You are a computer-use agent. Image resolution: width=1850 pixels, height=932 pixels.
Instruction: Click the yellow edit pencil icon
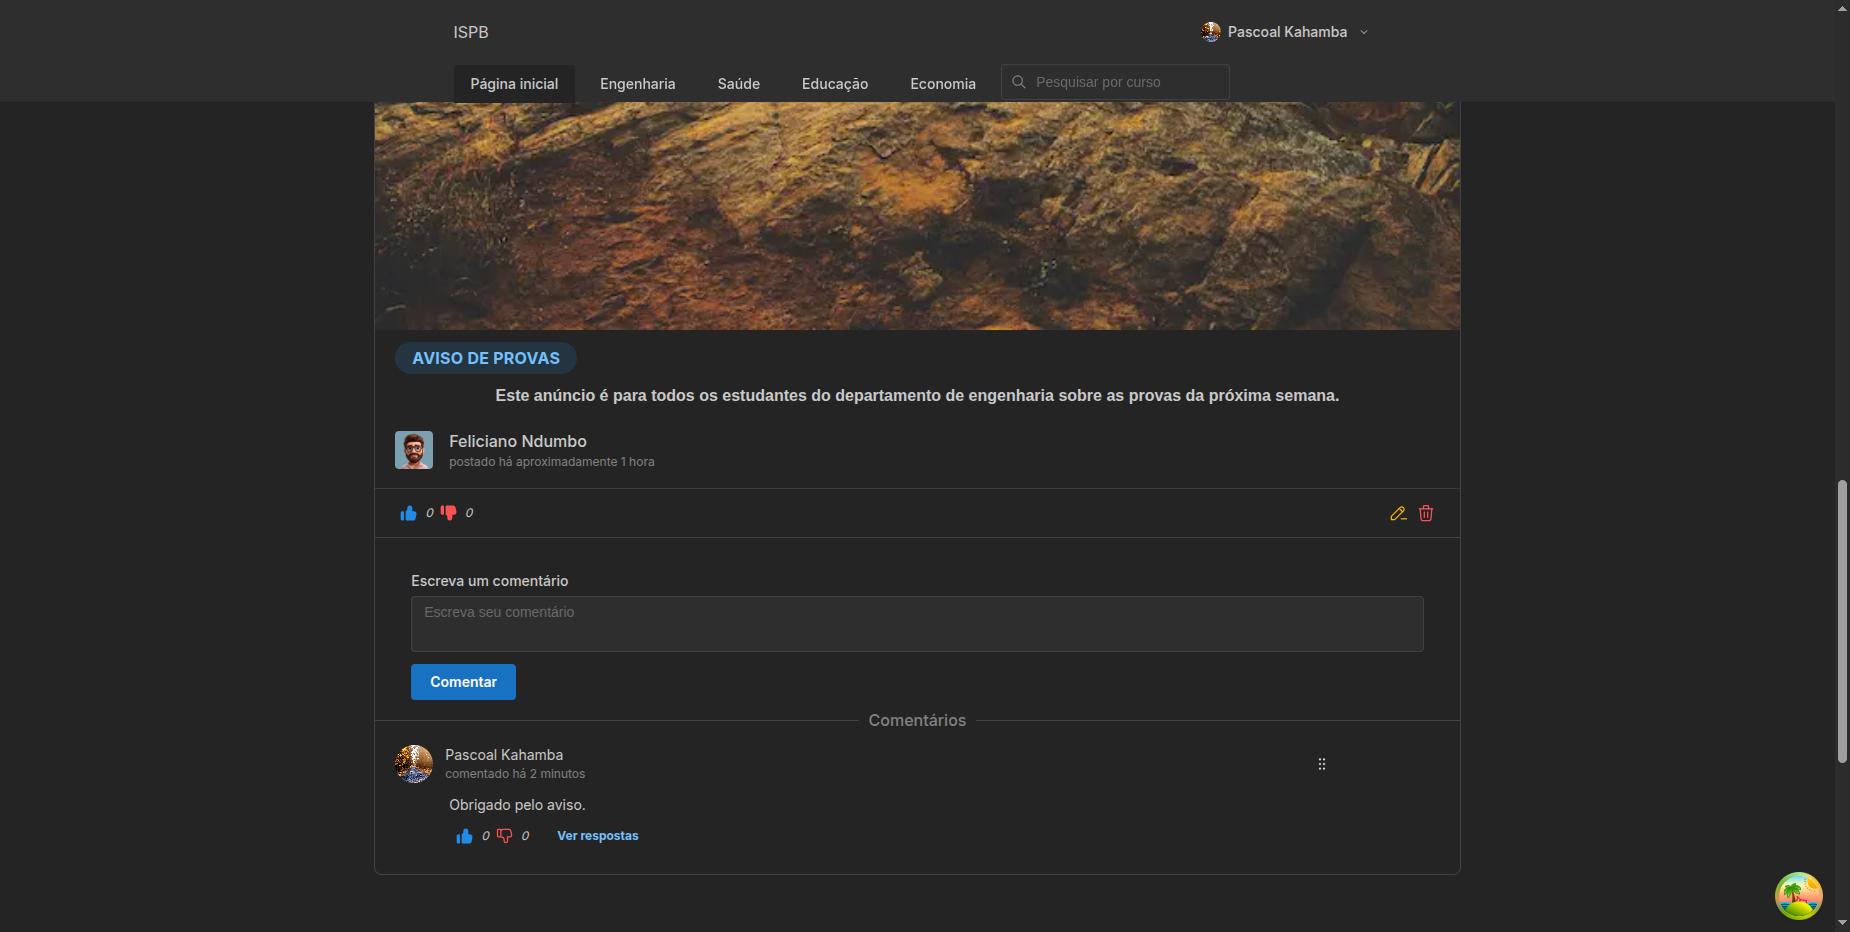point(1398,513)
